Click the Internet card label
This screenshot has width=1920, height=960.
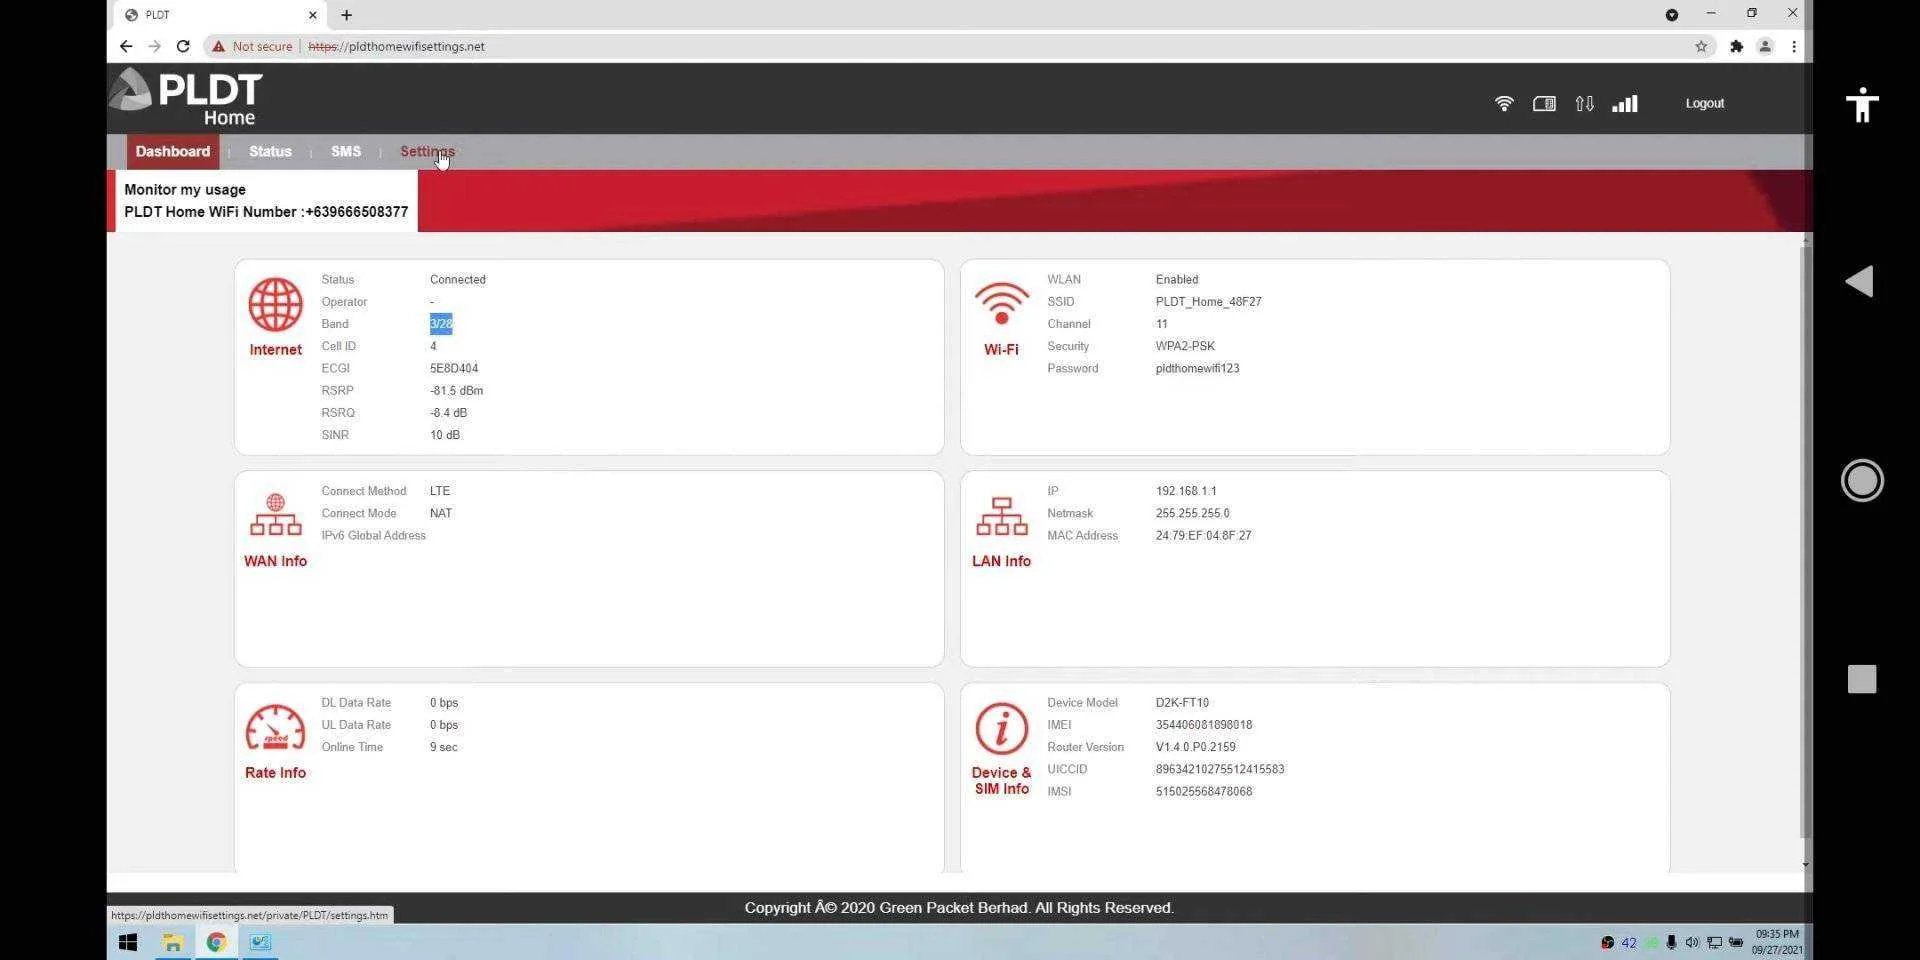point(276,350)
